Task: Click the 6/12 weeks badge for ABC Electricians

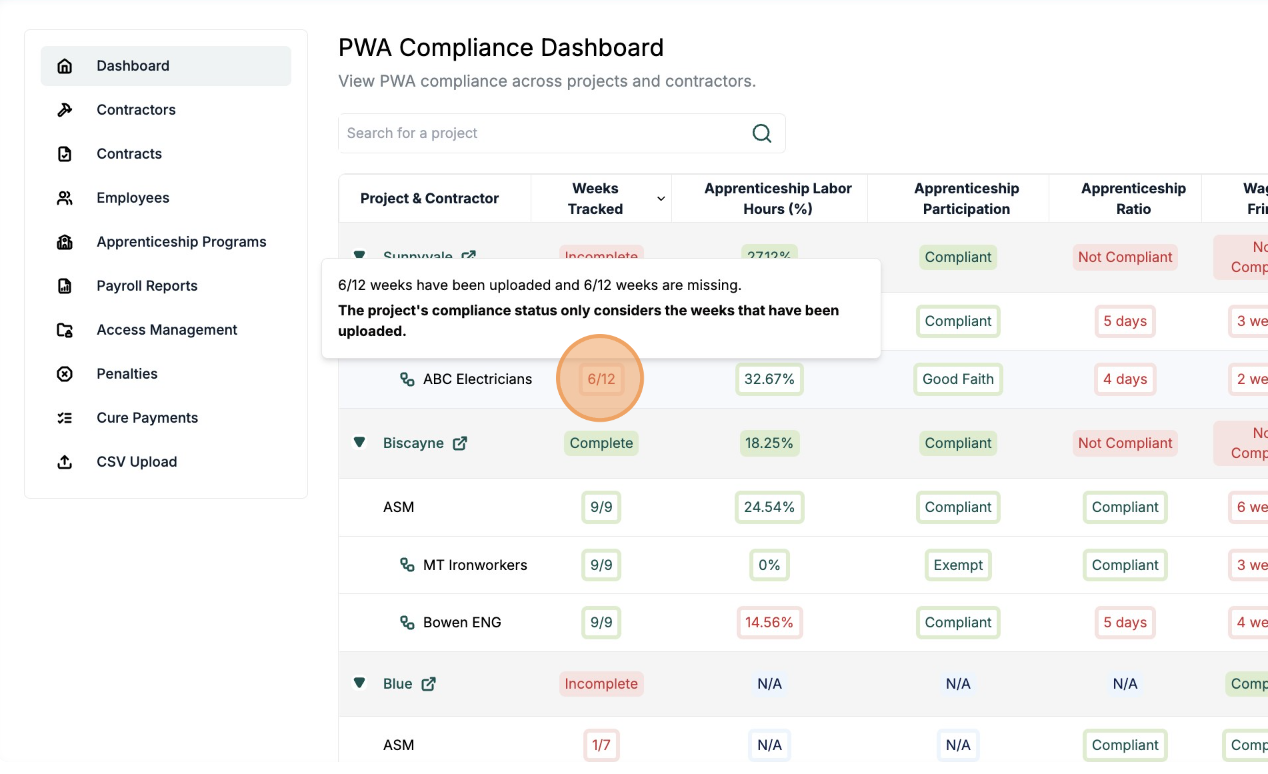Action: 601,379
